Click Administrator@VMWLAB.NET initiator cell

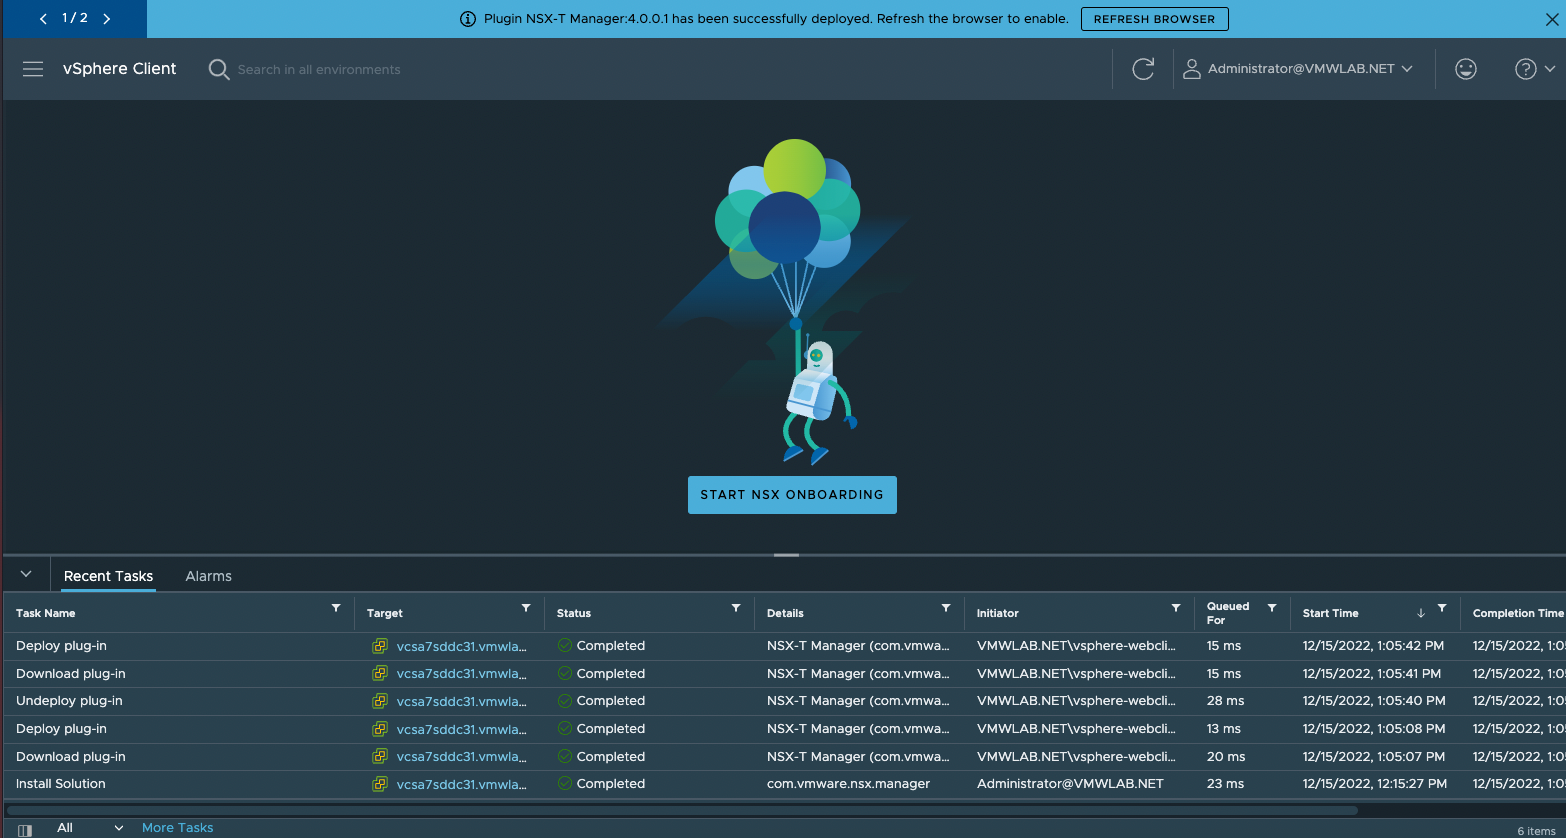1070,784
